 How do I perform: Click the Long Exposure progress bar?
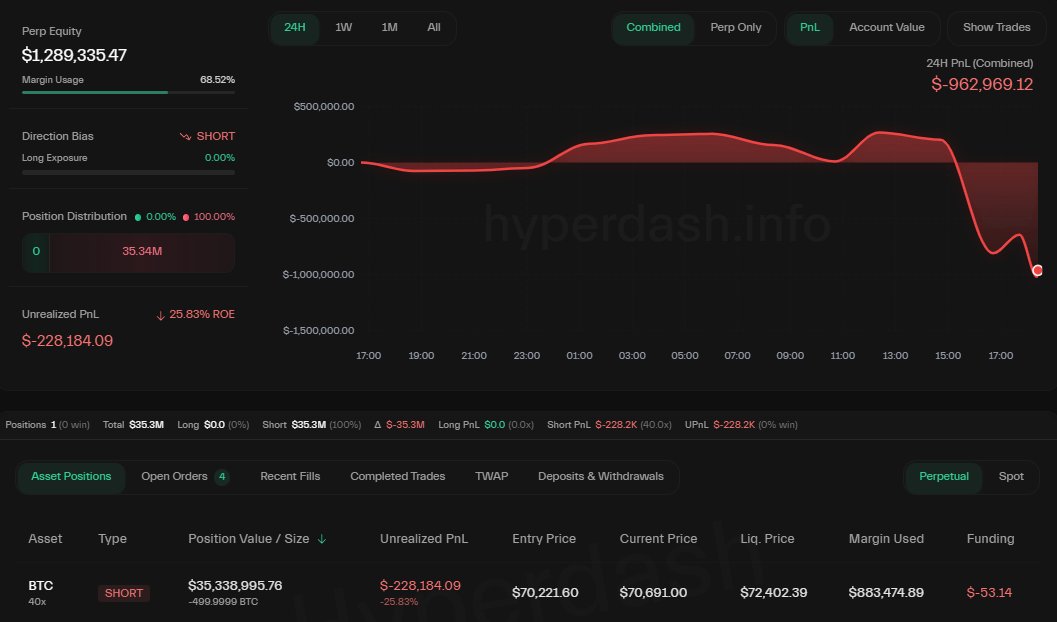(x=128, y=173)
